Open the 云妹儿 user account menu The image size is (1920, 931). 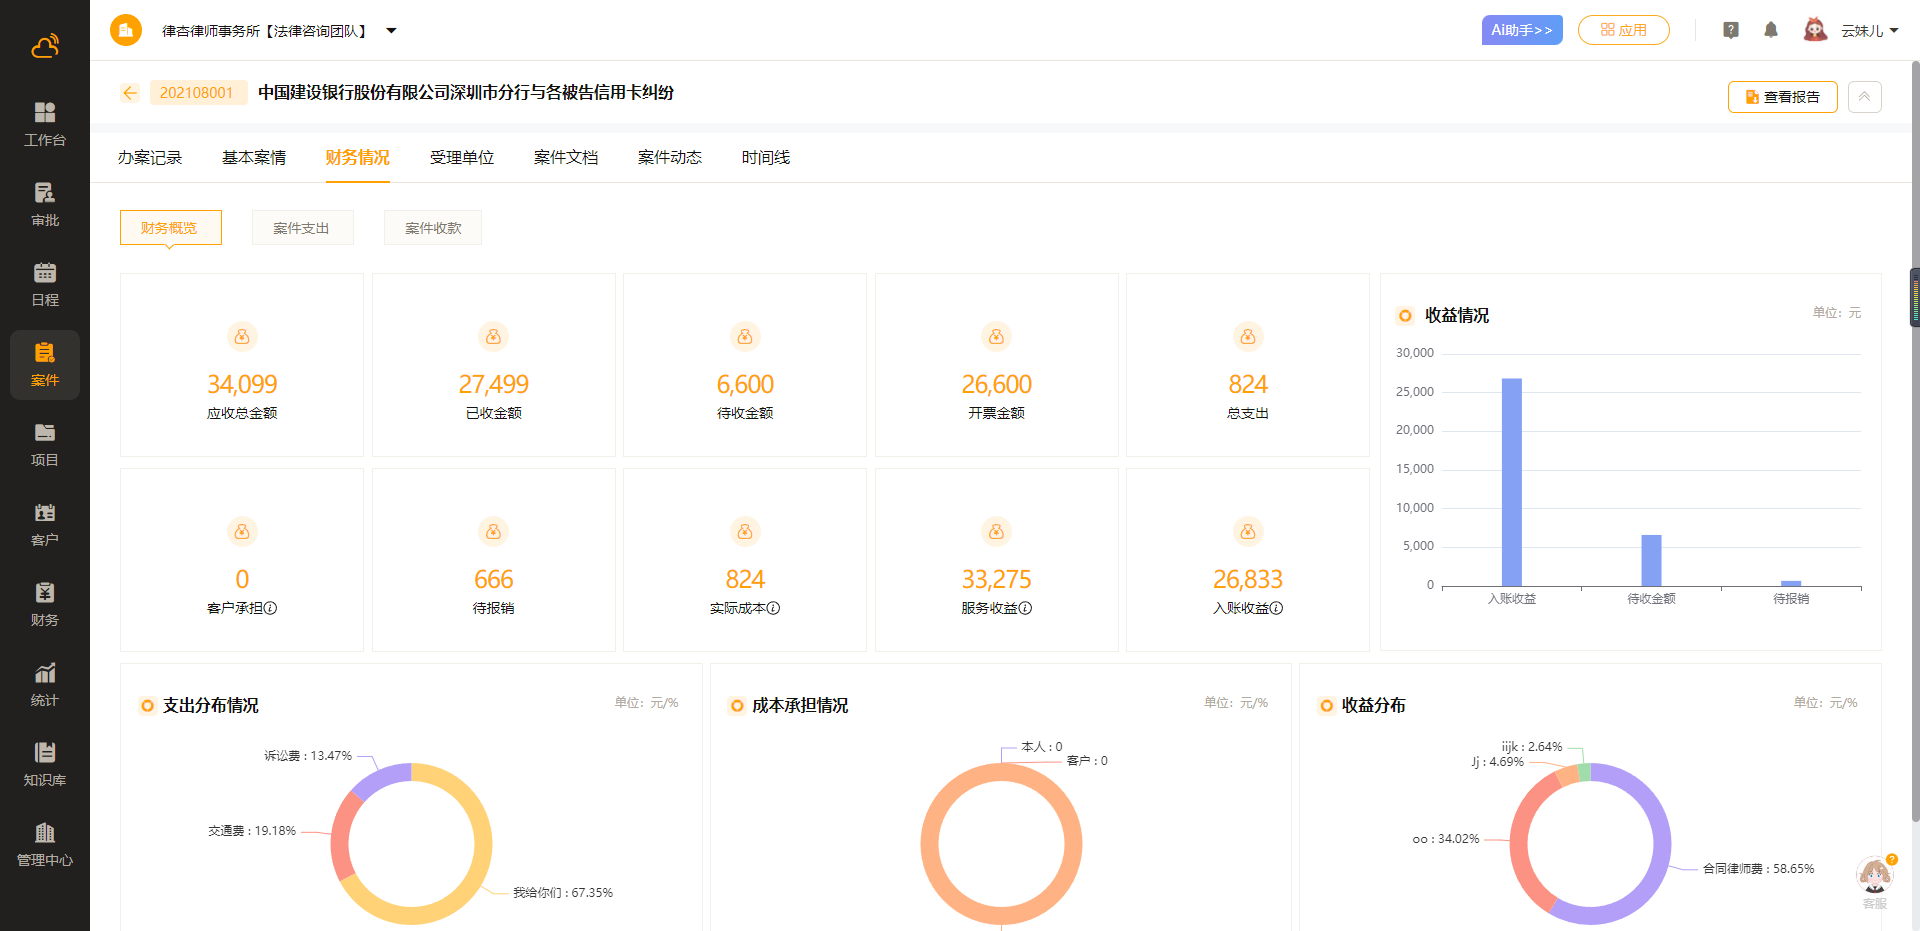1867,31
